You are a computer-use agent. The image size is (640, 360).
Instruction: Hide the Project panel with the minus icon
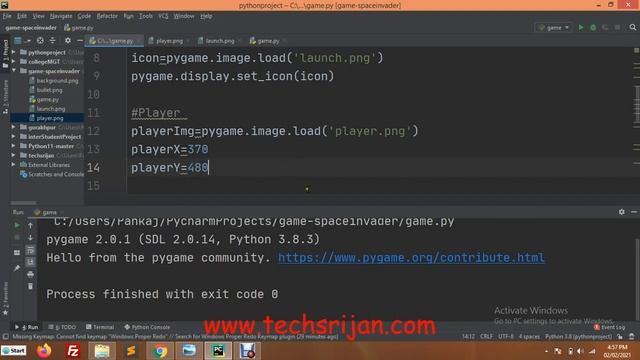coord(80,40)
